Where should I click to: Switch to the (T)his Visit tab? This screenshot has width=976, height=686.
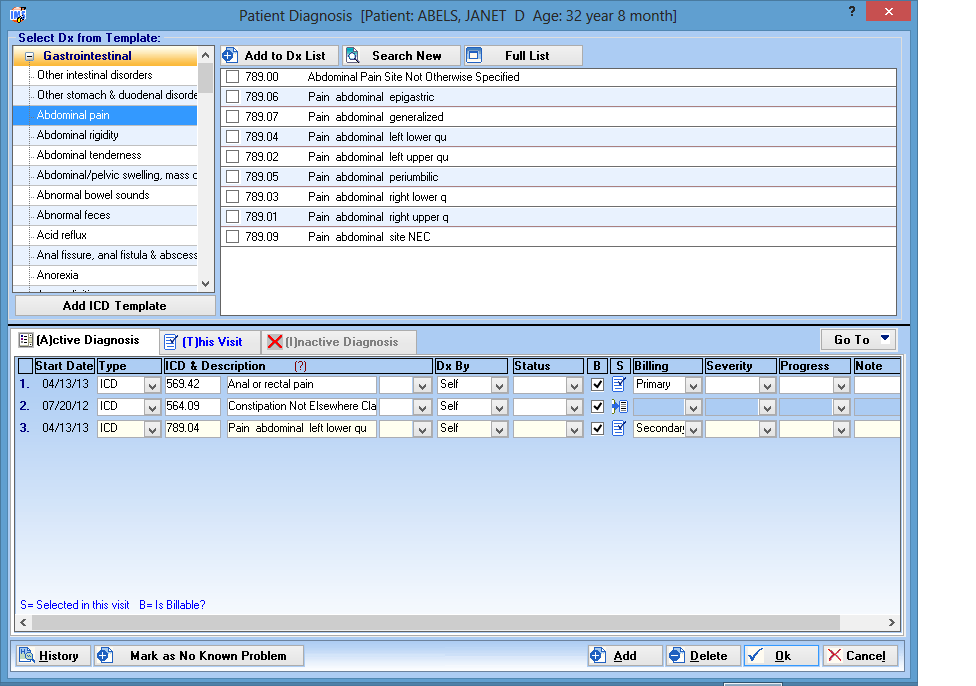(210, 342)
